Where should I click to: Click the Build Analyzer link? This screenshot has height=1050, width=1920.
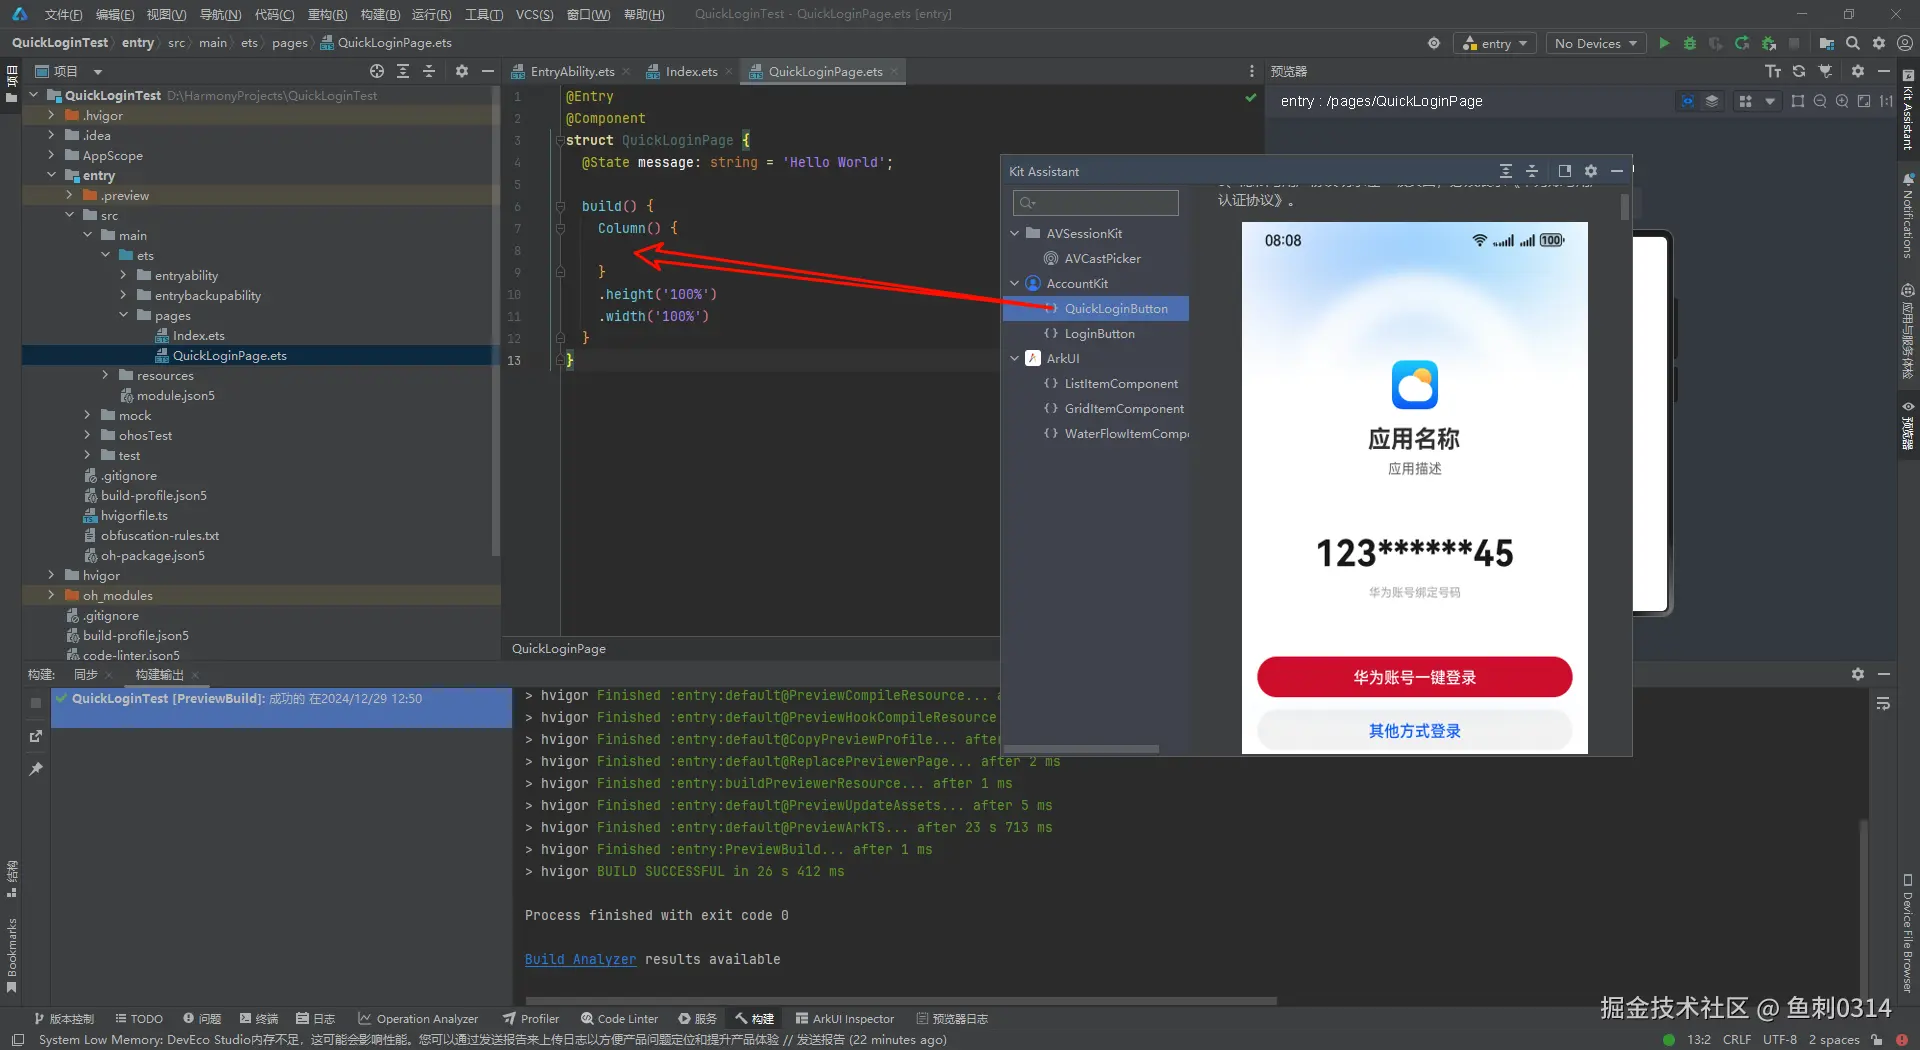[580, 959]
